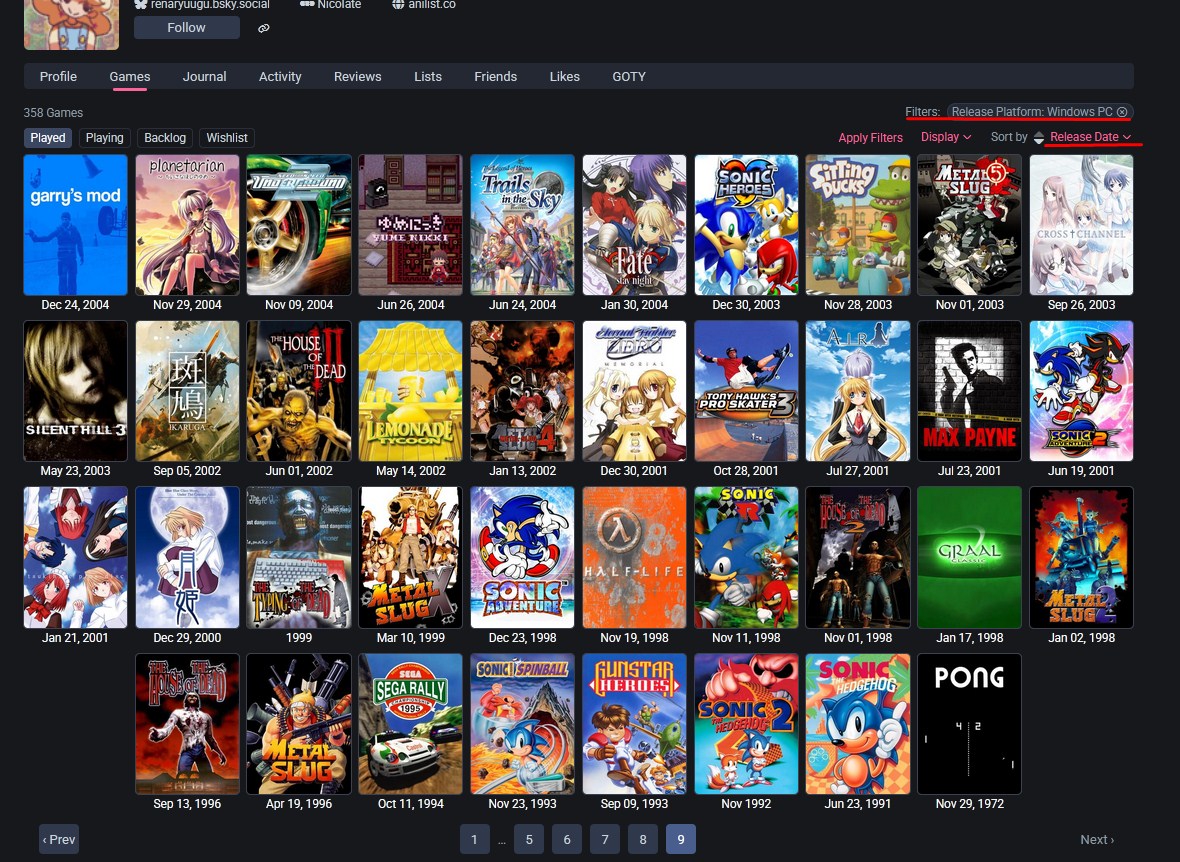Image resolution: width=1180 pixels, height=862 pixels.
Task: Expand the Display dropdown
Action: (946, 137)
